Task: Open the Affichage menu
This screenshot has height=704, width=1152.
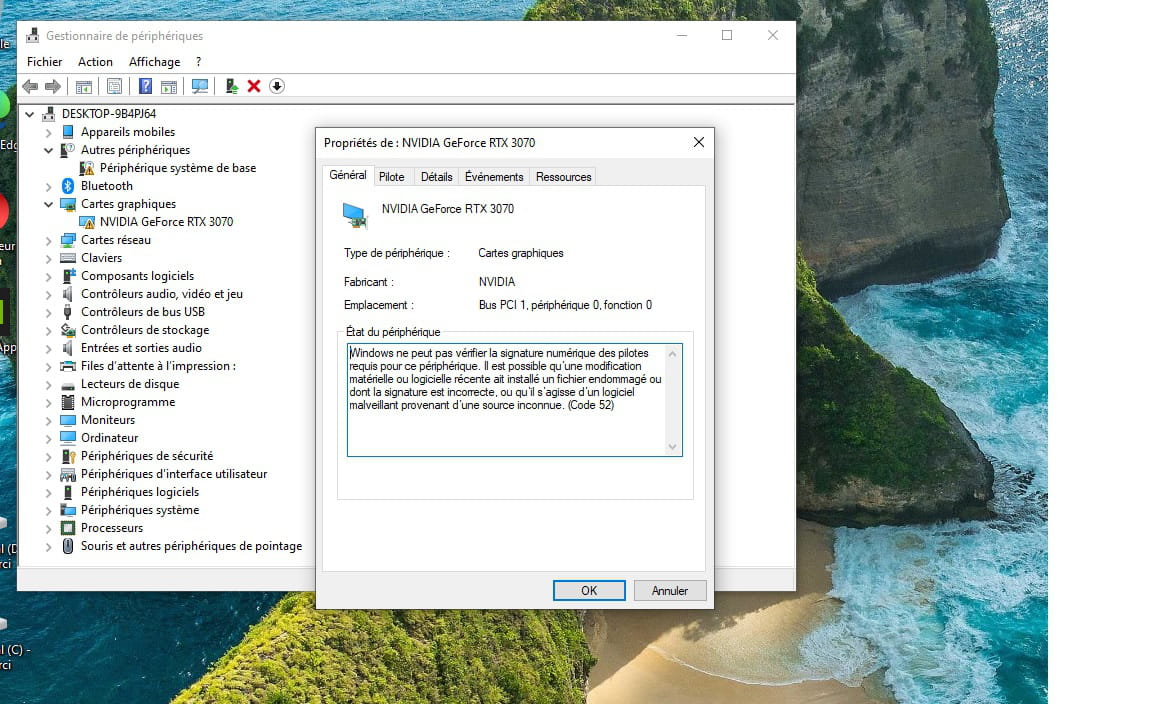Action: click(x=154, y=62)
